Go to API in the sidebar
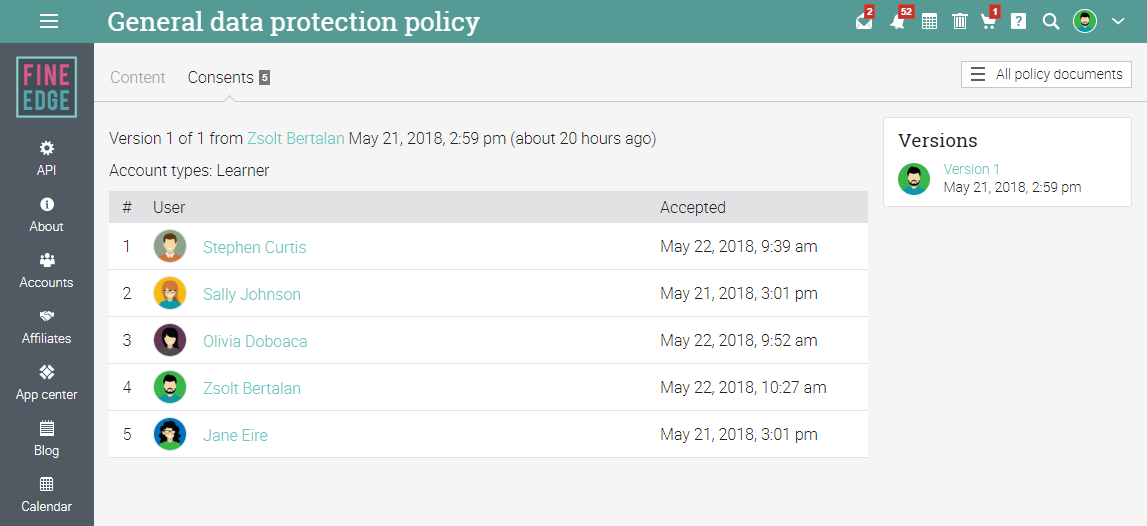Screen dimensions: 1147x526 (x=47, y=158)
